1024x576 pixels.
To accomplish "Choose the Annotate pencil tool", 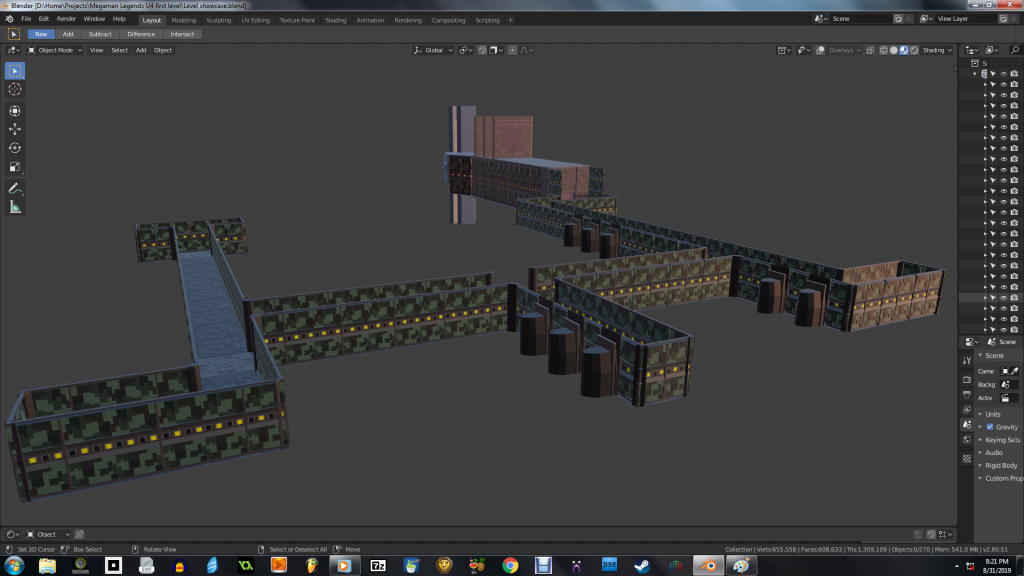I will tap(15, 188).
